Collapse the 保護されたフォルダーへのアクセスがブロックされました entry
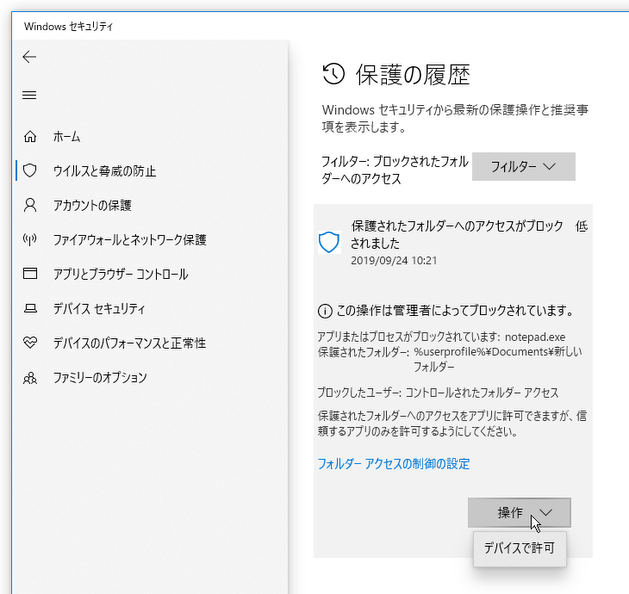This screenshot has width=629, height=594. tap(453, 242)
